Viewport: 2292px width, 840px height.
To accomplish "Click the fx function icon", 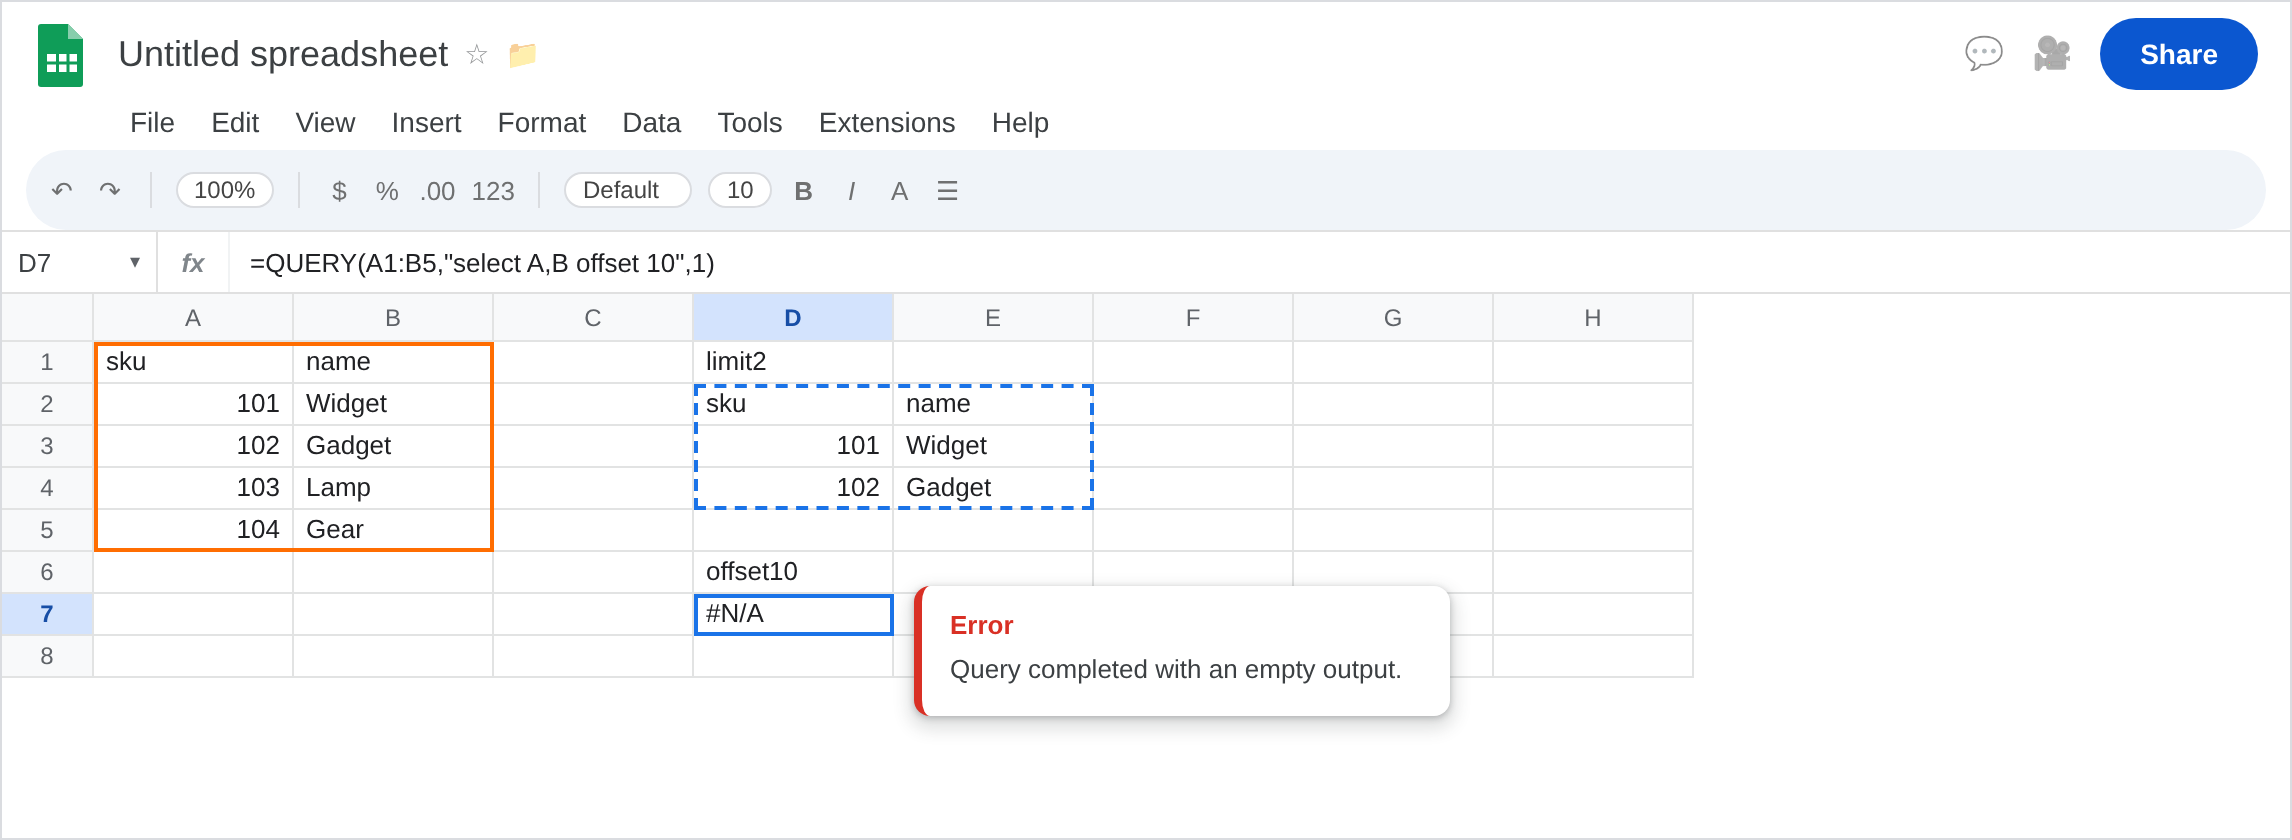I will [x=193, y=263].
